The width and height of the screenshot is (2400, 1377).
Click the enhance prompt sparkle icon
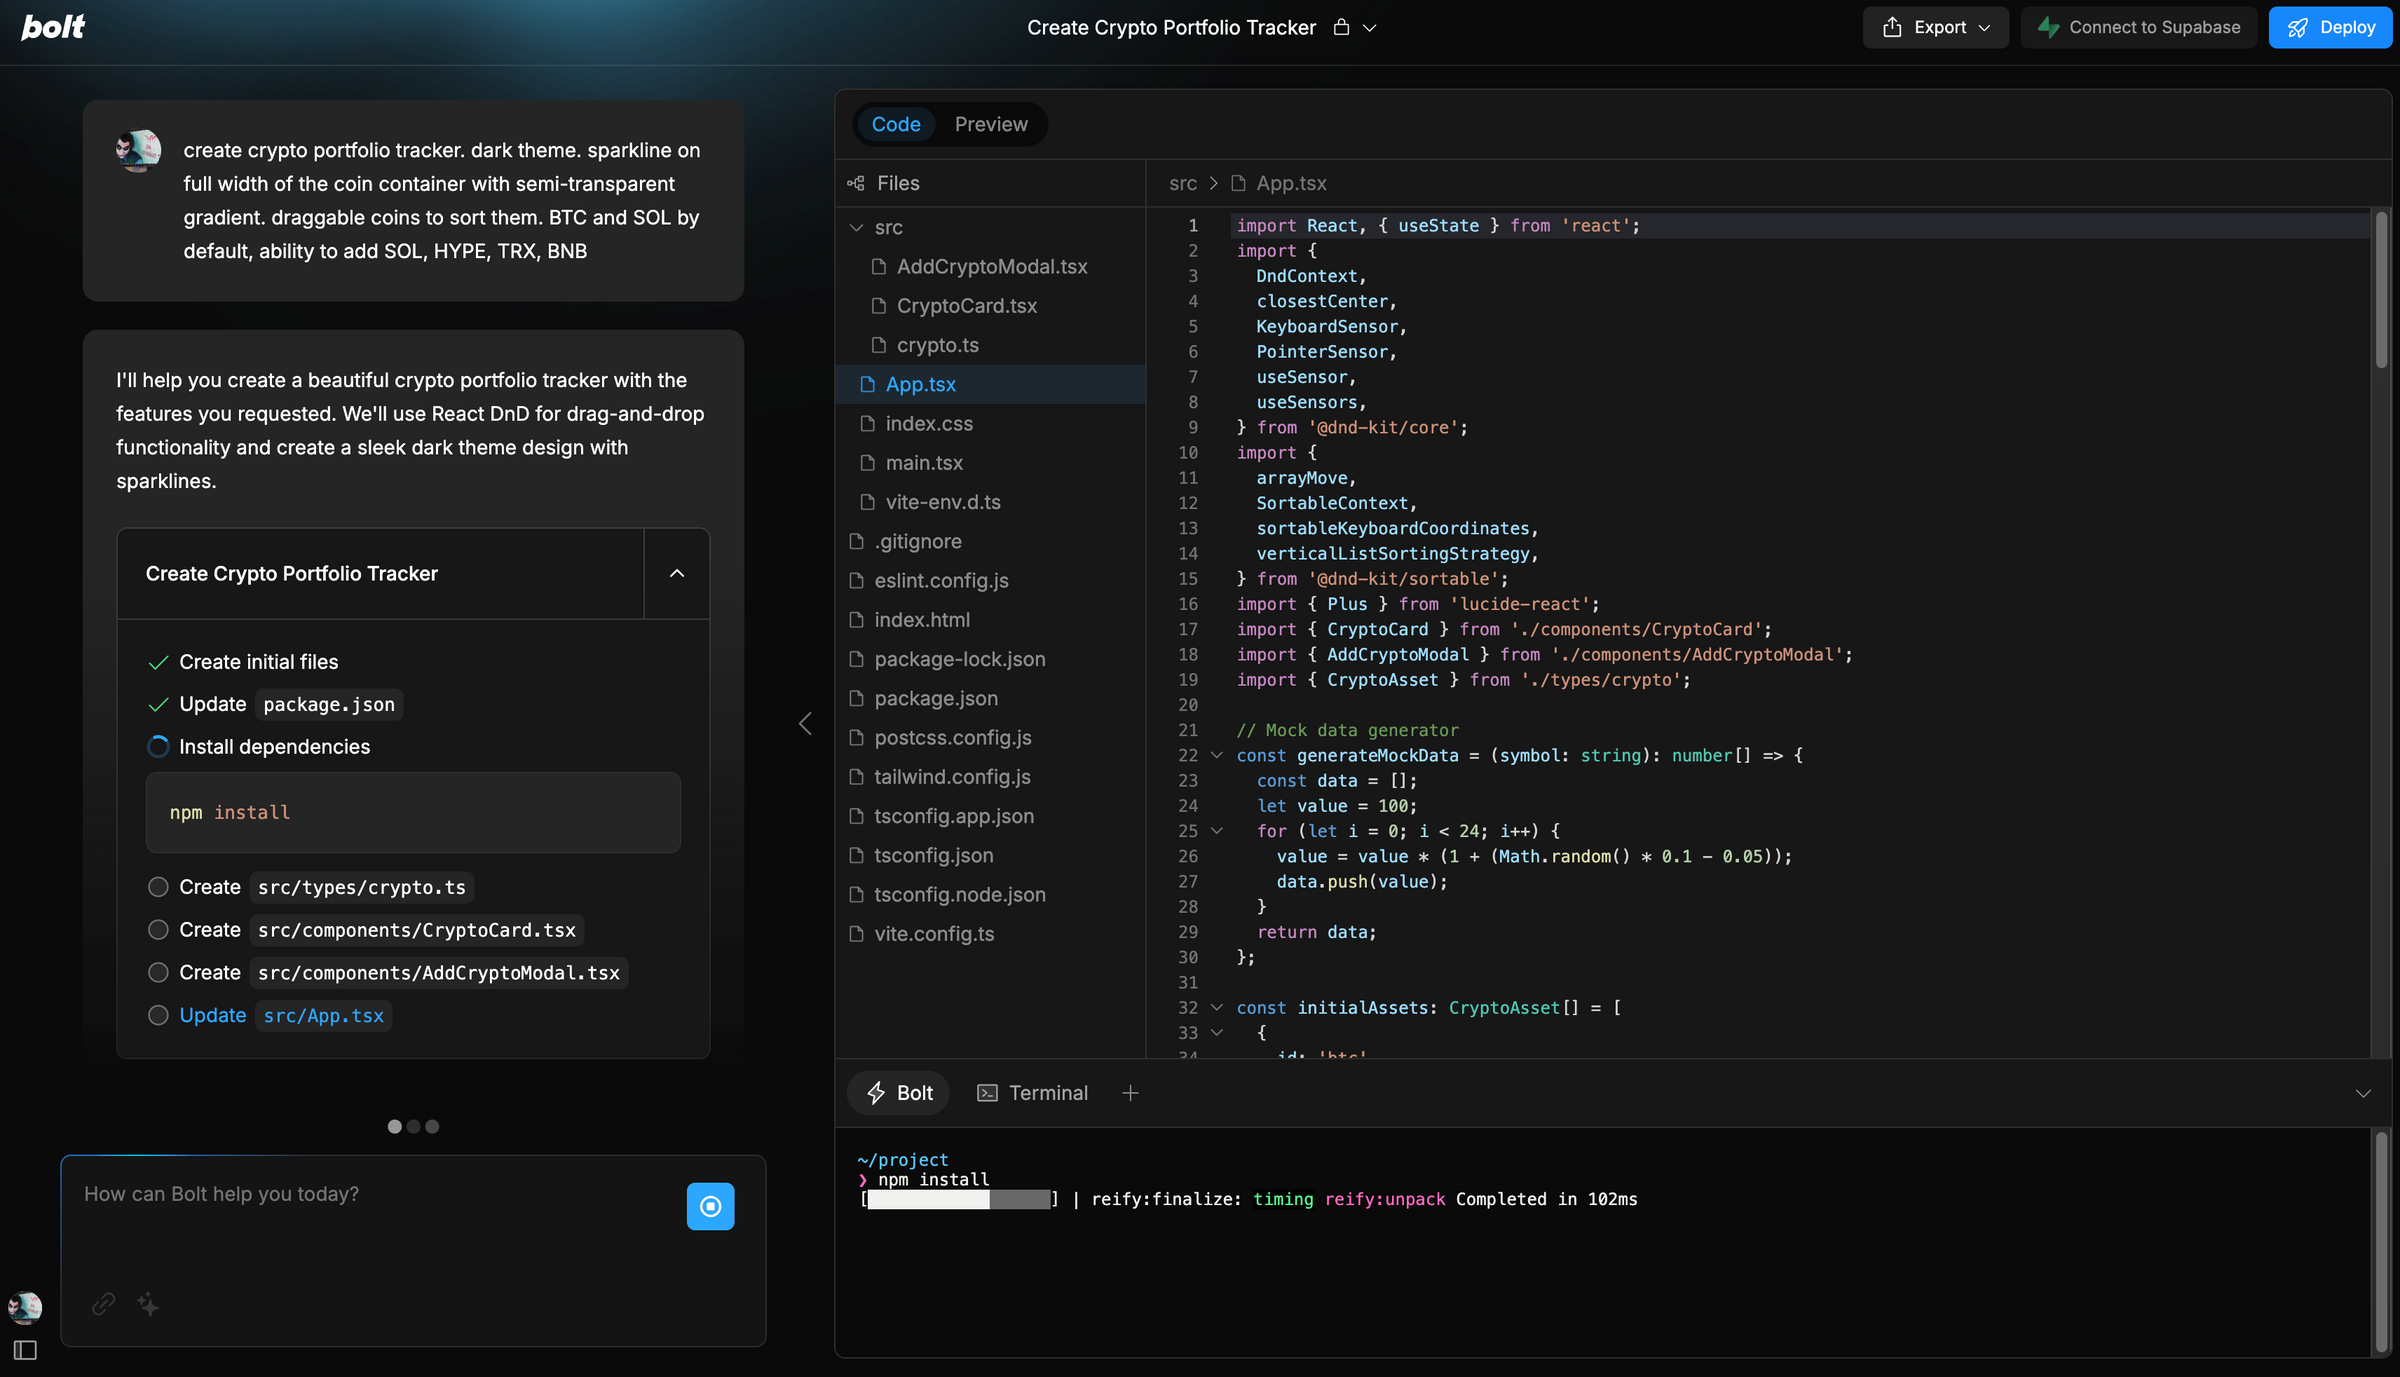pyautogui.click(x=148, y=1304)
